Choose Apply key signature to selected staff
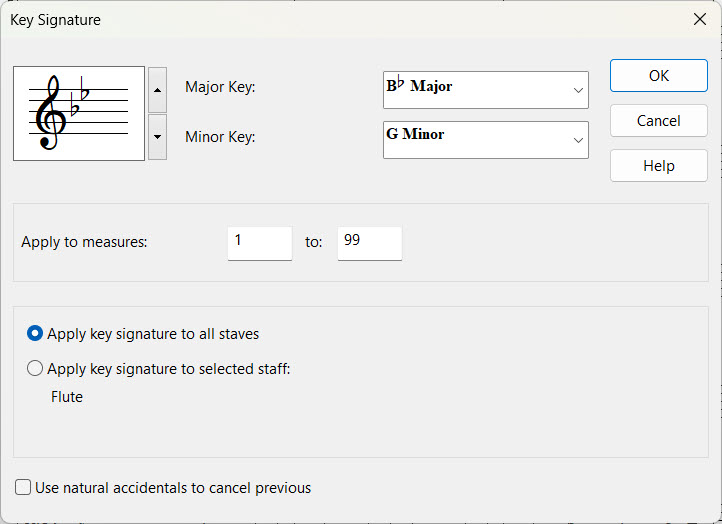722x524 pixels. pyautogui.click(x=36, y=369)
